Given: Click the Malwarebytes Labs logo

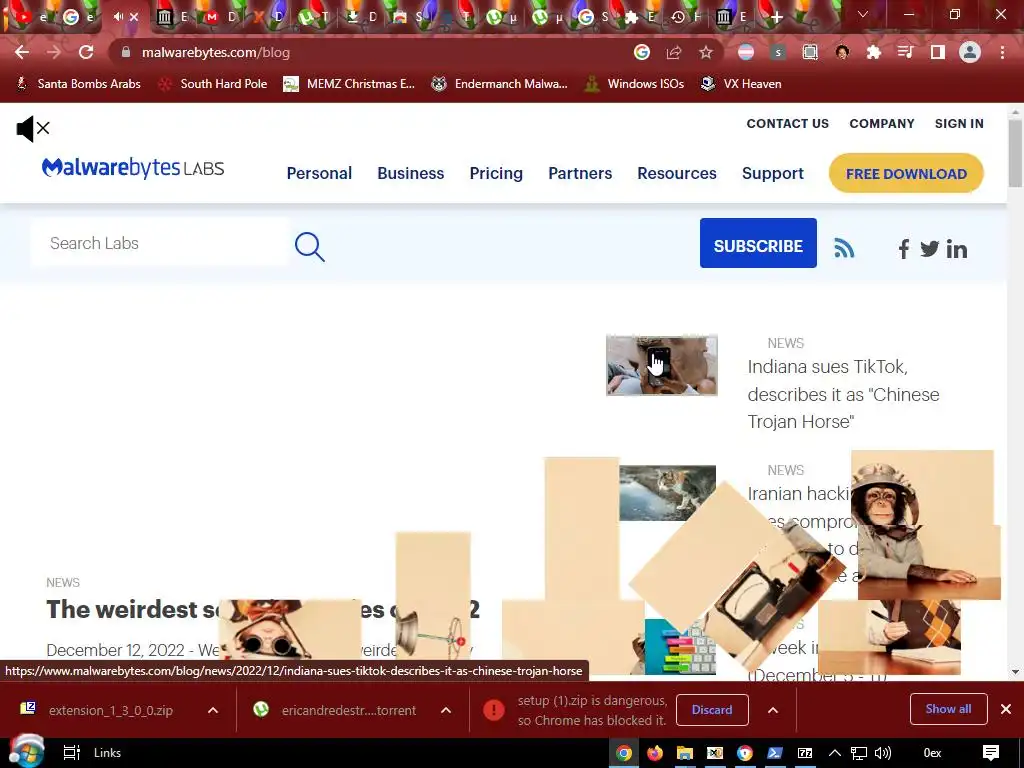Looking at the screenshot, I should coord(133,168).
